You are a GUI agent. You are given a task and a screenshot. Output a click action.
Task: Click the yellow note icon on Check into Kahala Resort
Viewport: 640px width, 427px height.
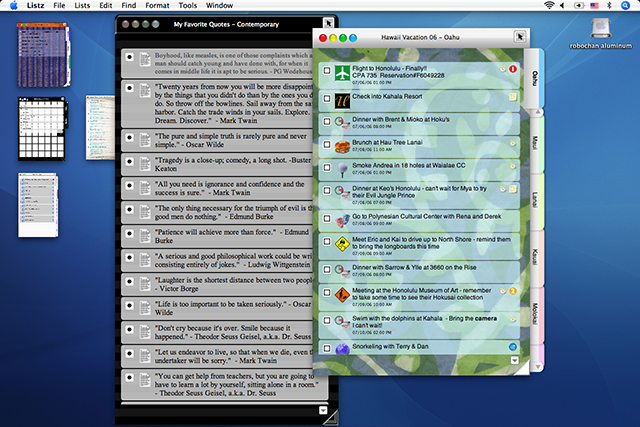click(513, 97)
